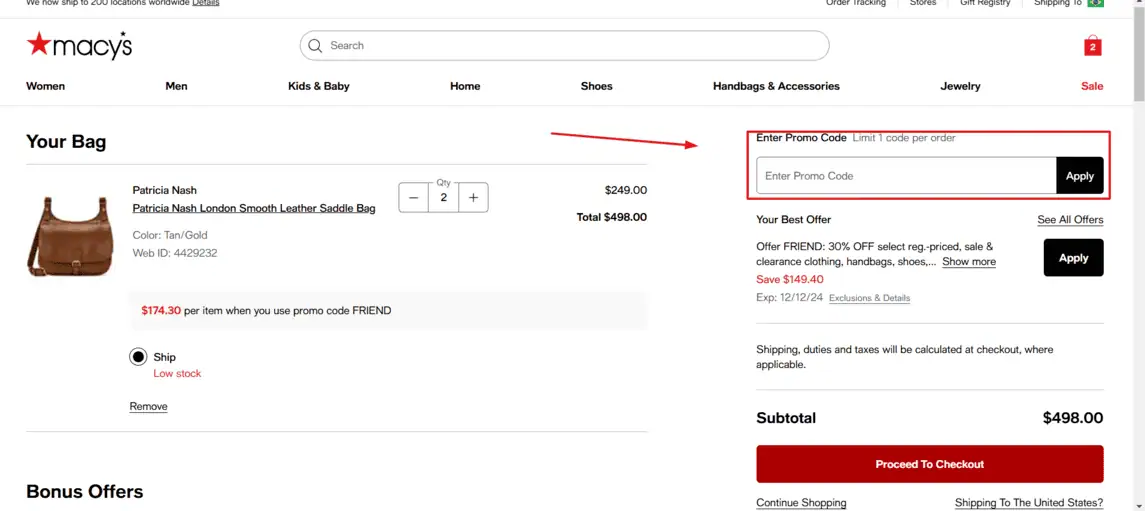1145x511 pixels.
Task: Click the Patricia Nash brand name
Action: point(164,190)
